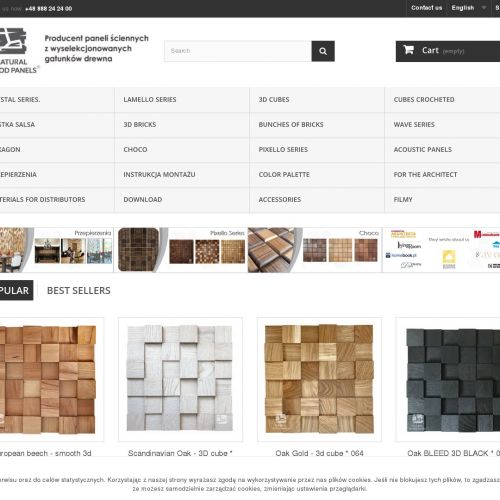Open the Pixello Series banner
Image resolution: width=500 pixels, height=500 pixels.
pyautogui.click(x=182, y=250)
